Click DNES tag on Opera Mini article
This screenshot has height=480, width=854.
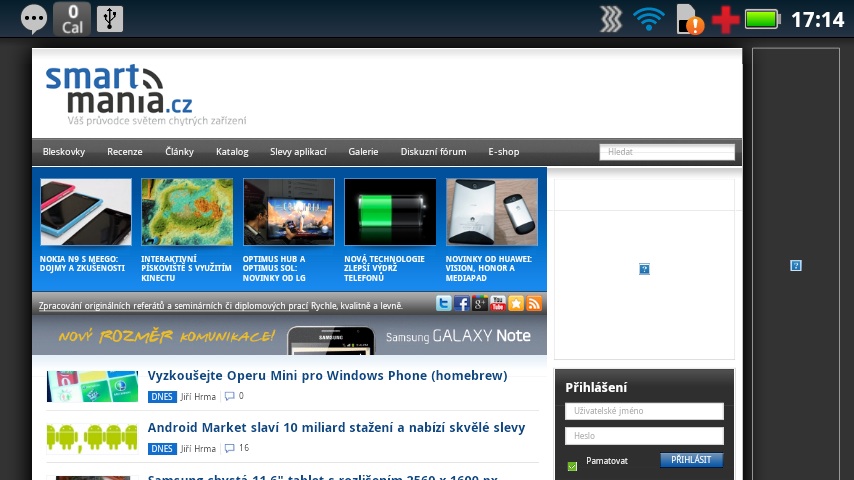point(162,396)
